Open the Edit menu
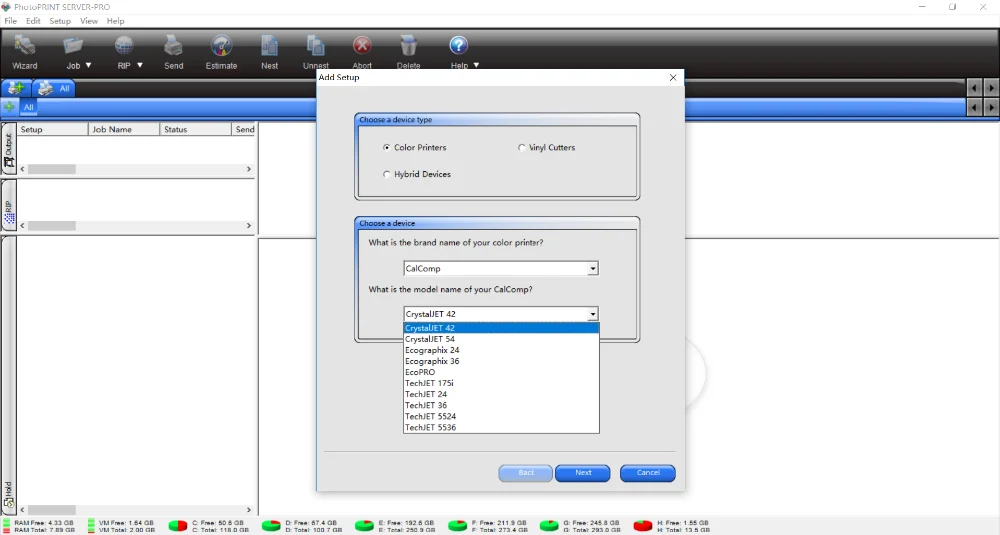The image size is (1000, 535). pyautogui.click(x=33, y=21)
